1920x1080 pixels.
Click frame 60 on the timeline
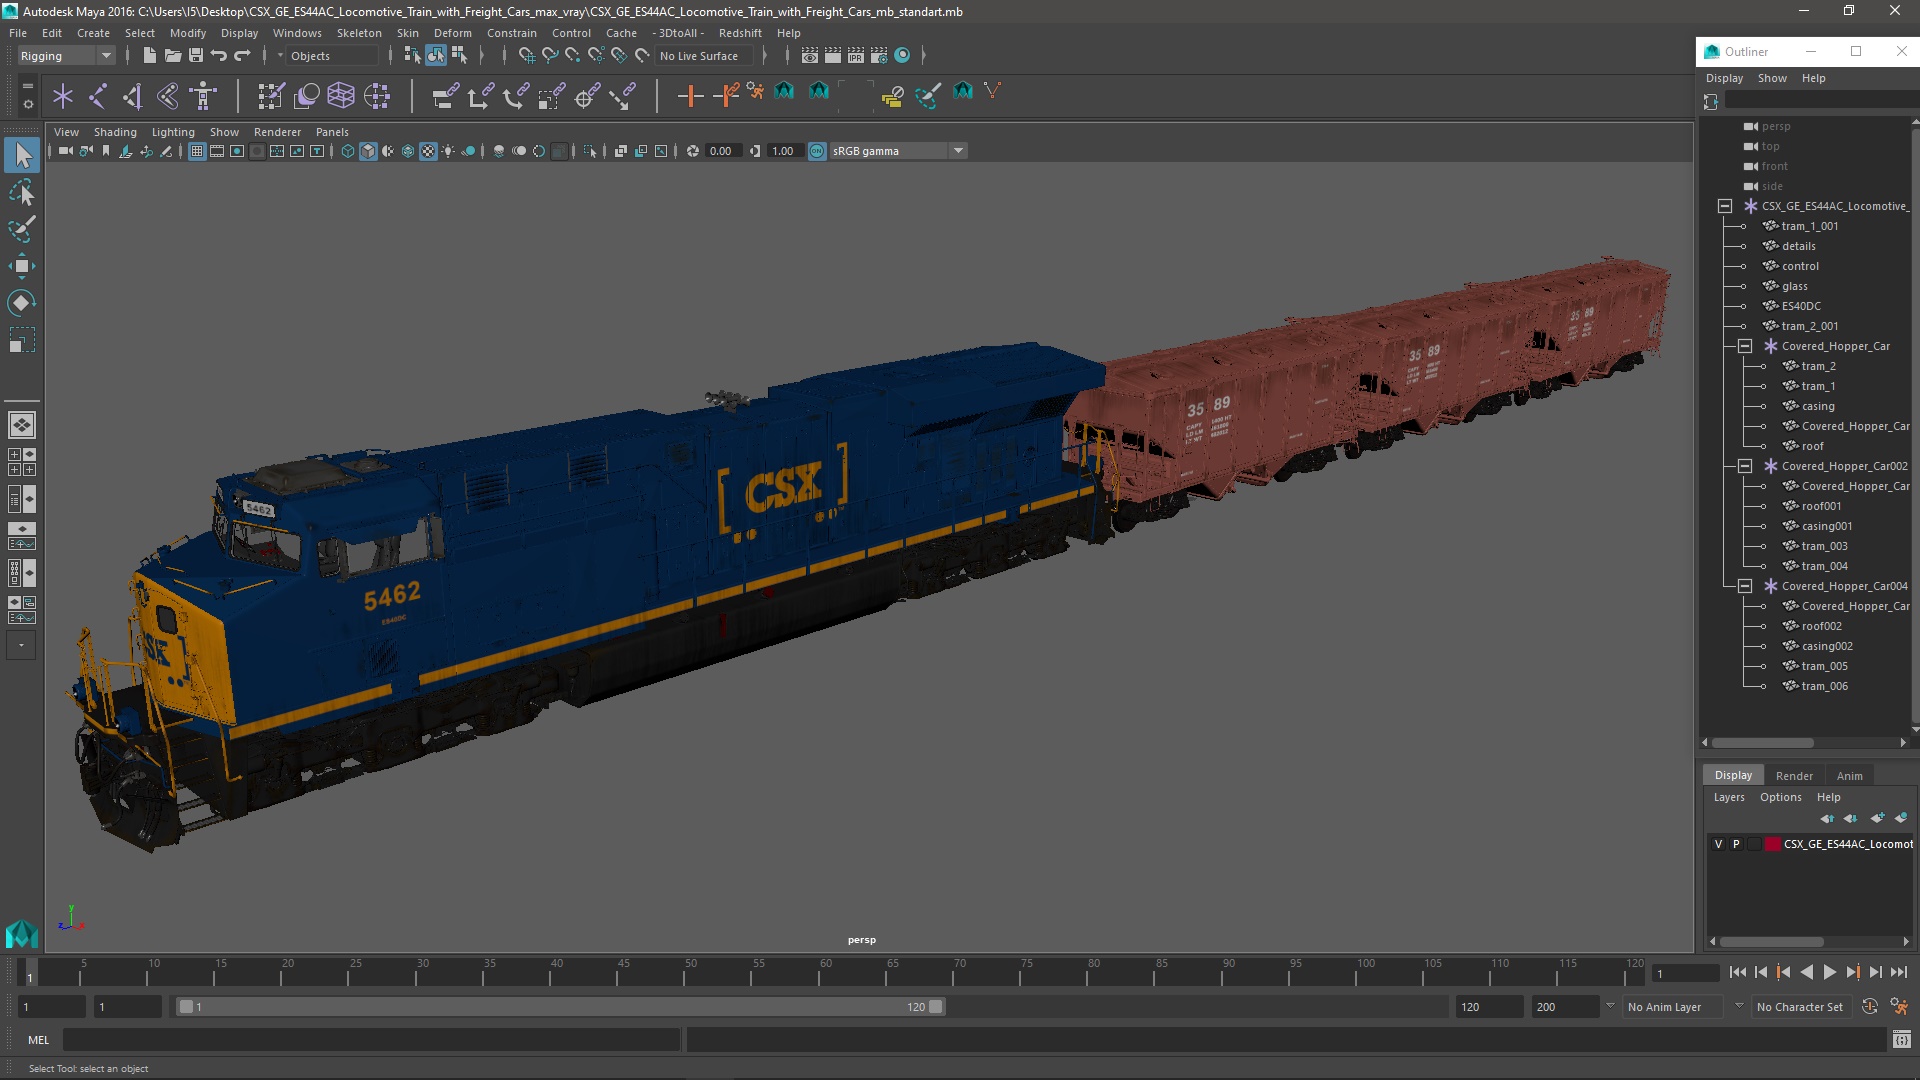(x=826, y=973)
